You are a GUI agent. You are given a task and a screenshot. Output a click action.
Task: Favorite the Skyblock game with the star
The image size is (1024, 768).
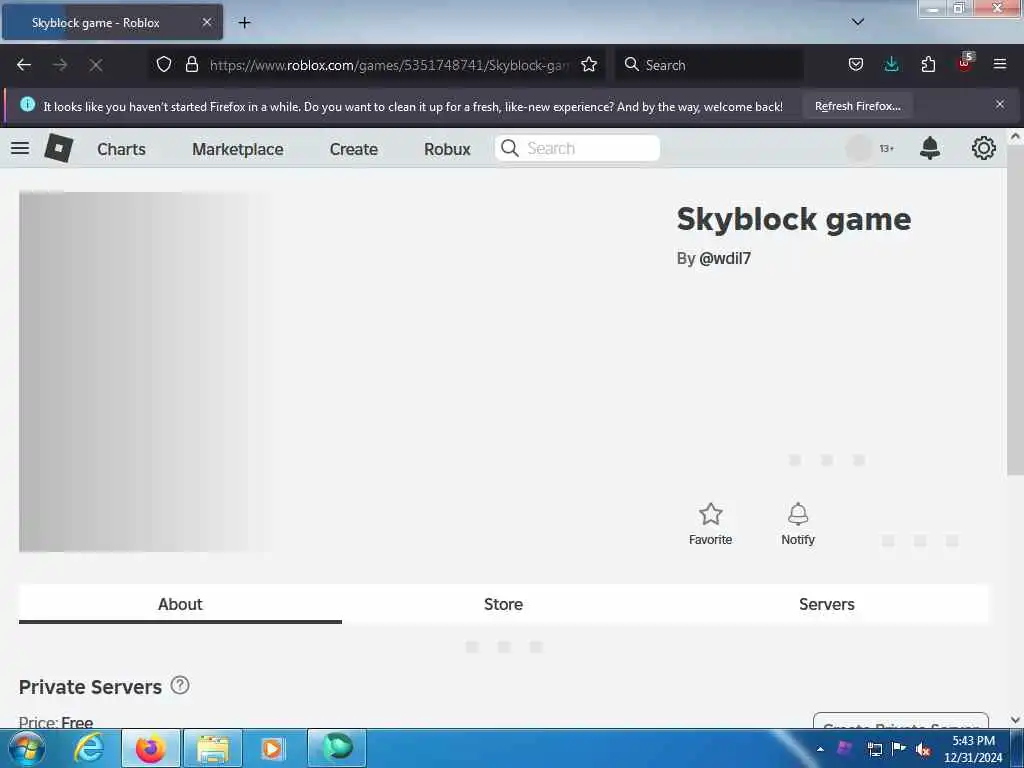[711, 514]
